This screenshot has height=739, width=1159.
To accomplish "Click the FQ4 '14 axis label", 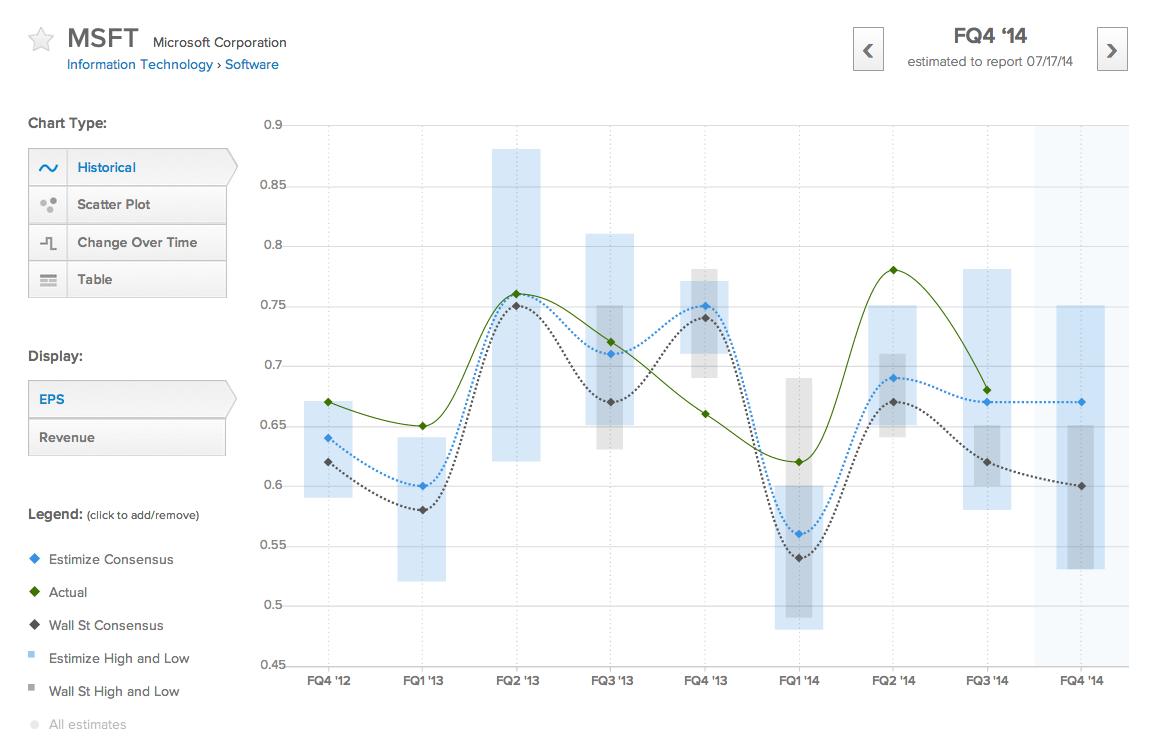I will (1081, 681).
